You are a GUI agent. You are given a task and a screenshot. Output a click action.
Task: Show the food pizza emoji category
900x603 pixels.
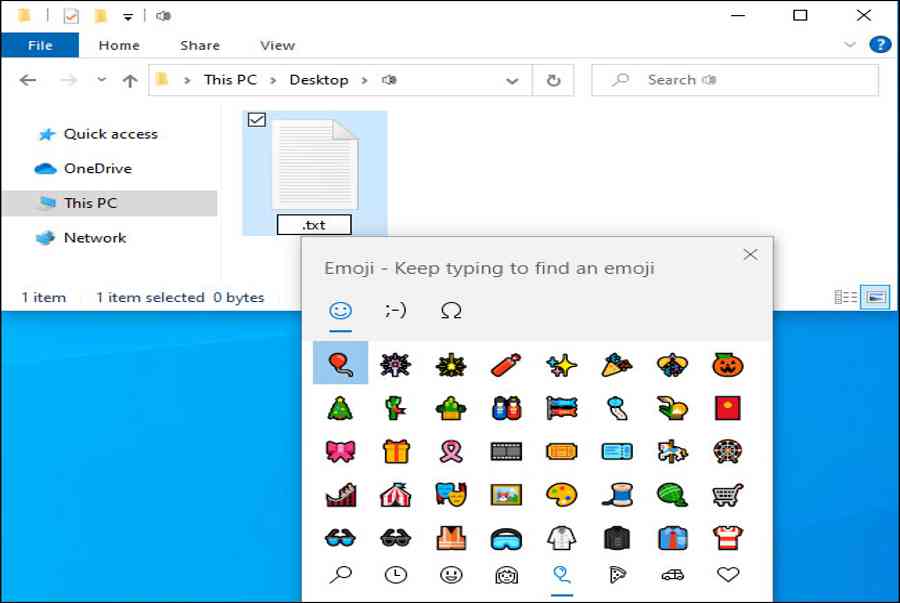point(617,574)
